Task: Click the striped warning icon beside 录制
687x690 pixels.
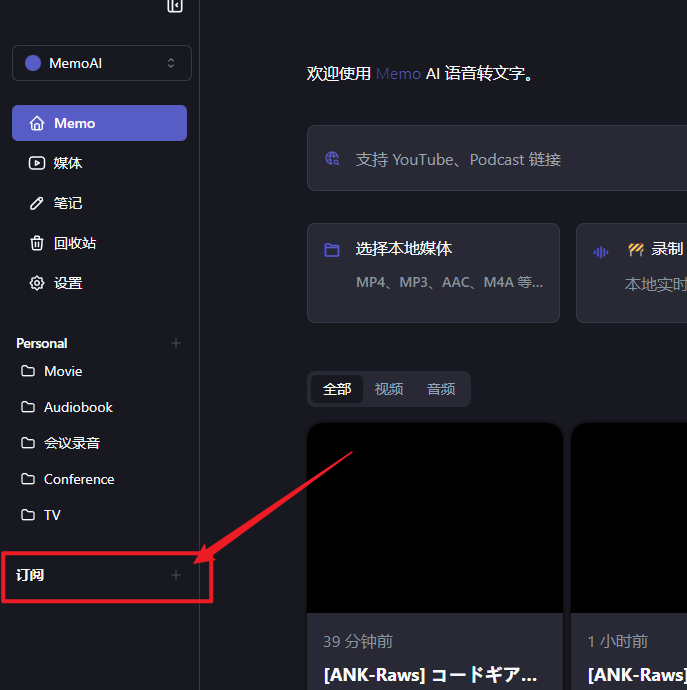Action: point(636,250)
